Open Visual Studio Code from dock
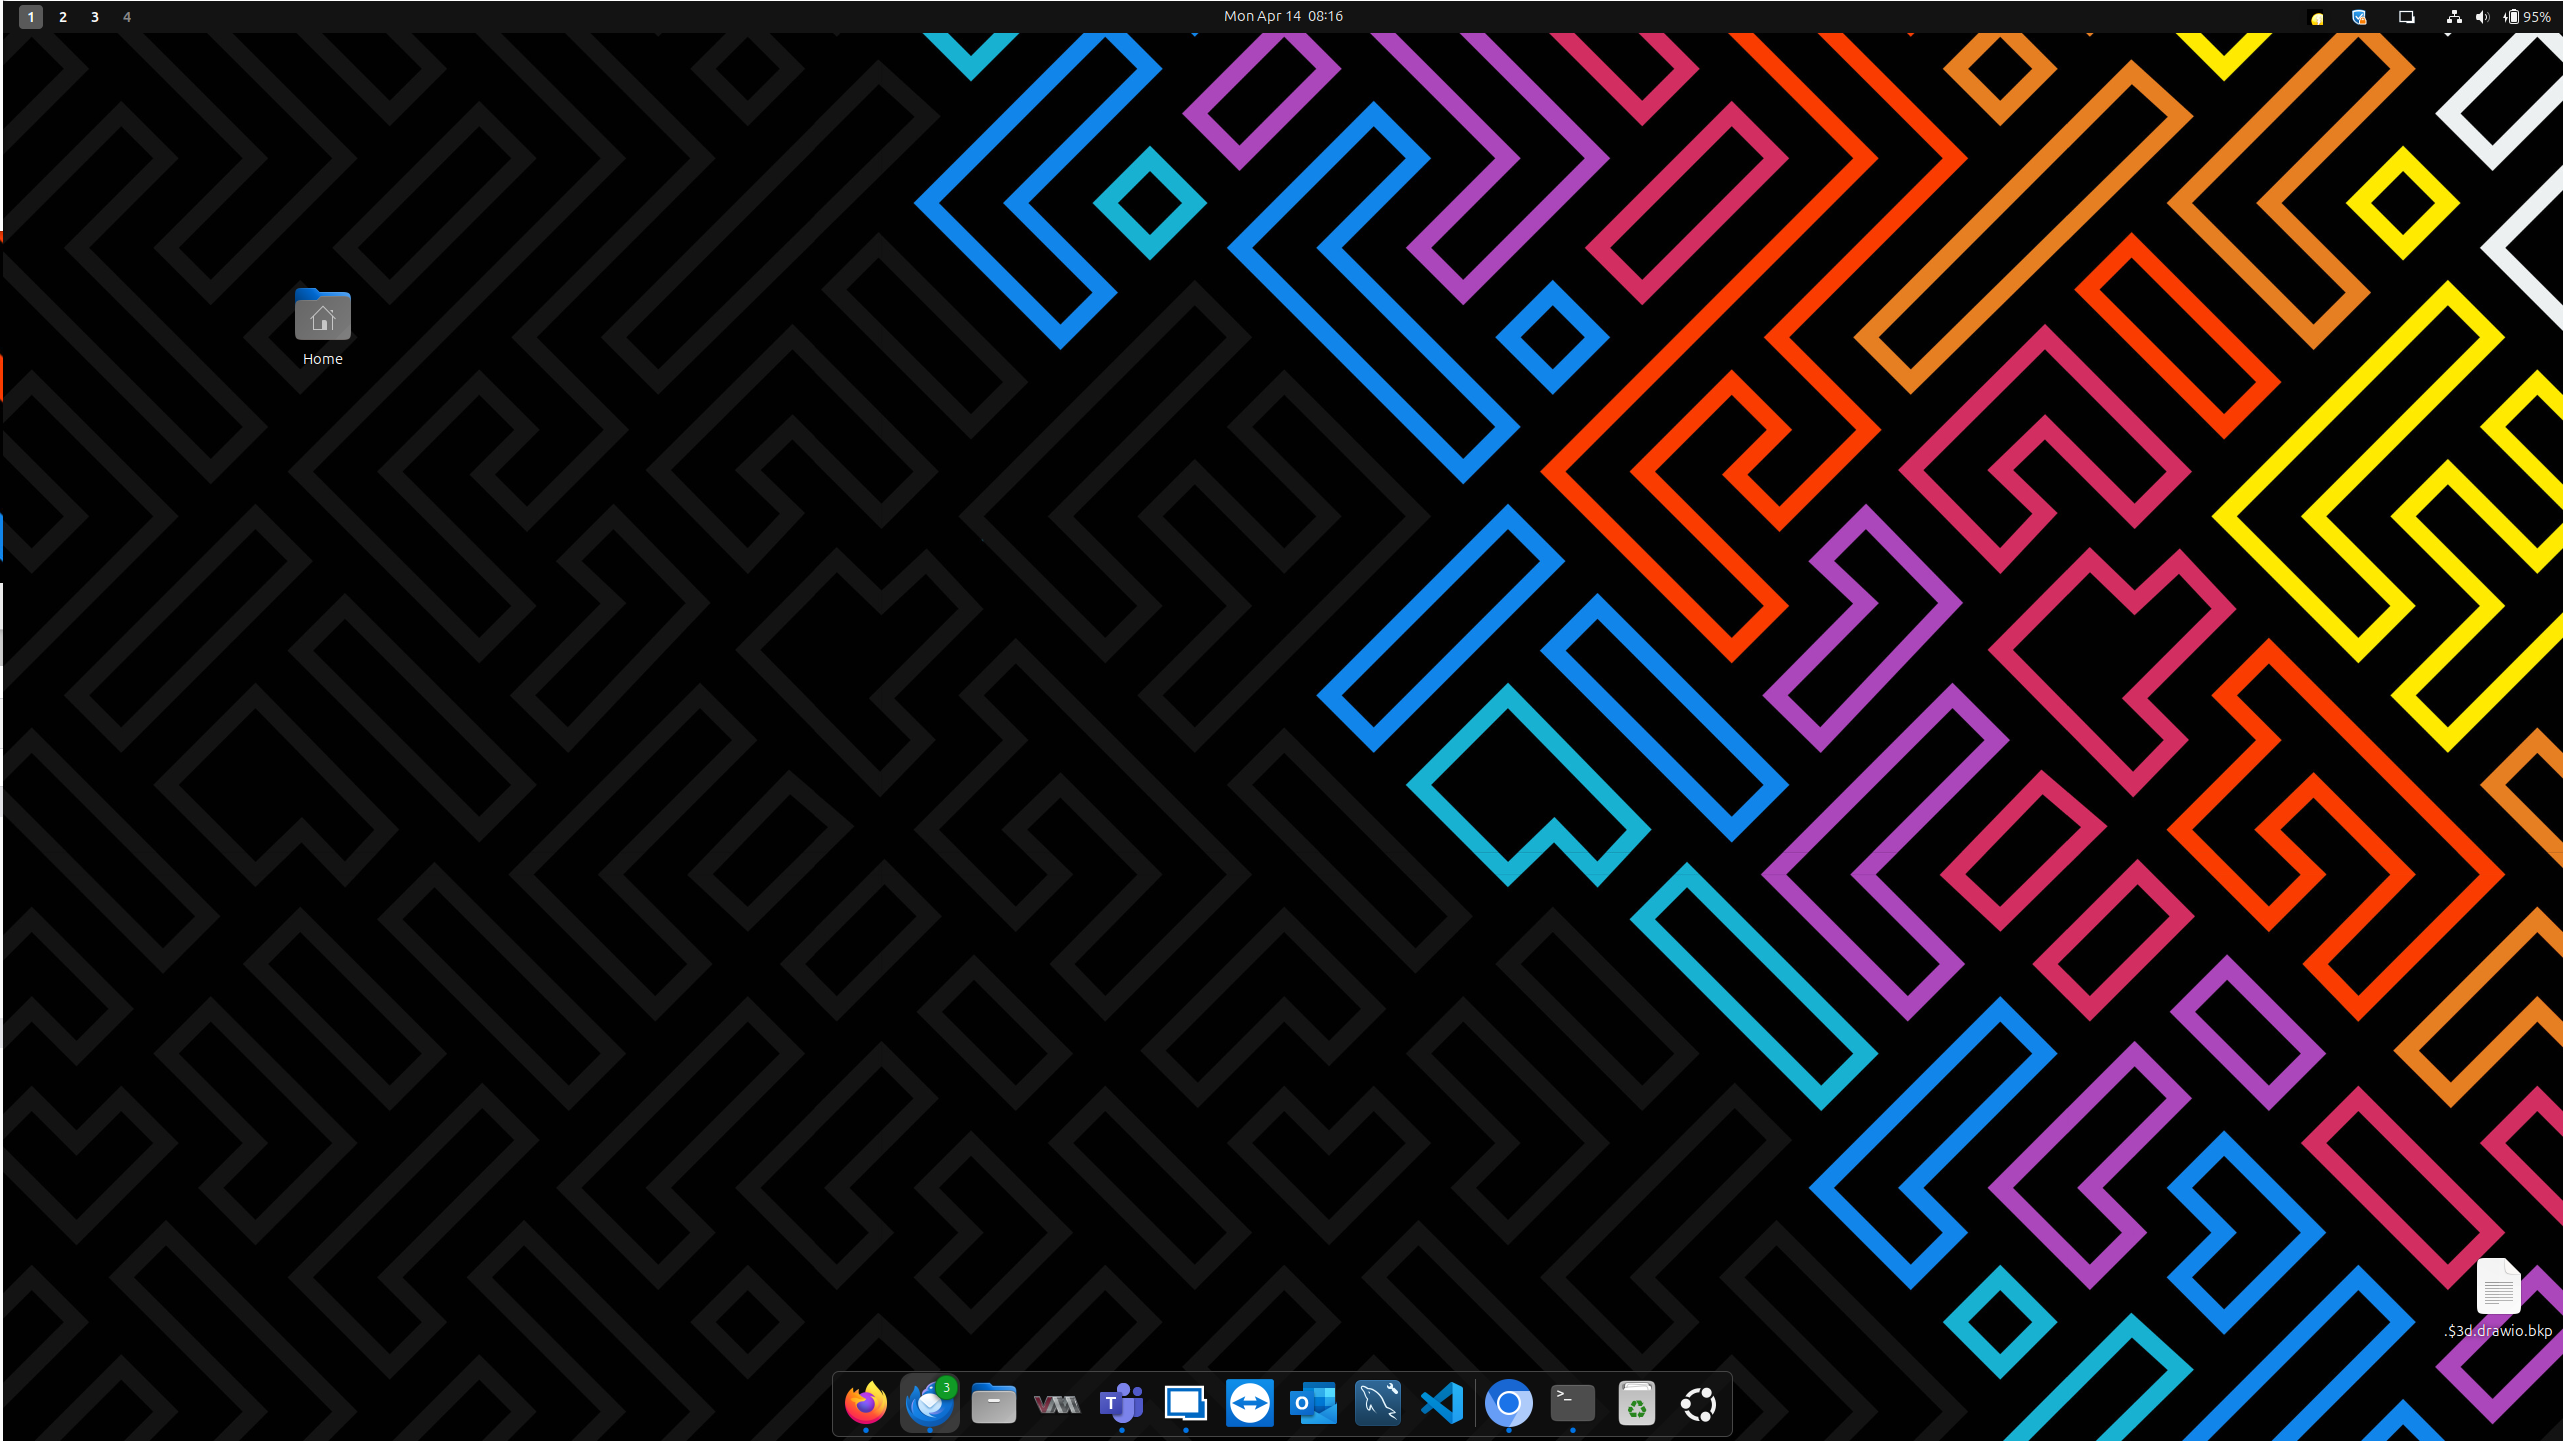Viewport: 2563px width, 1441px height. 1441,1404
